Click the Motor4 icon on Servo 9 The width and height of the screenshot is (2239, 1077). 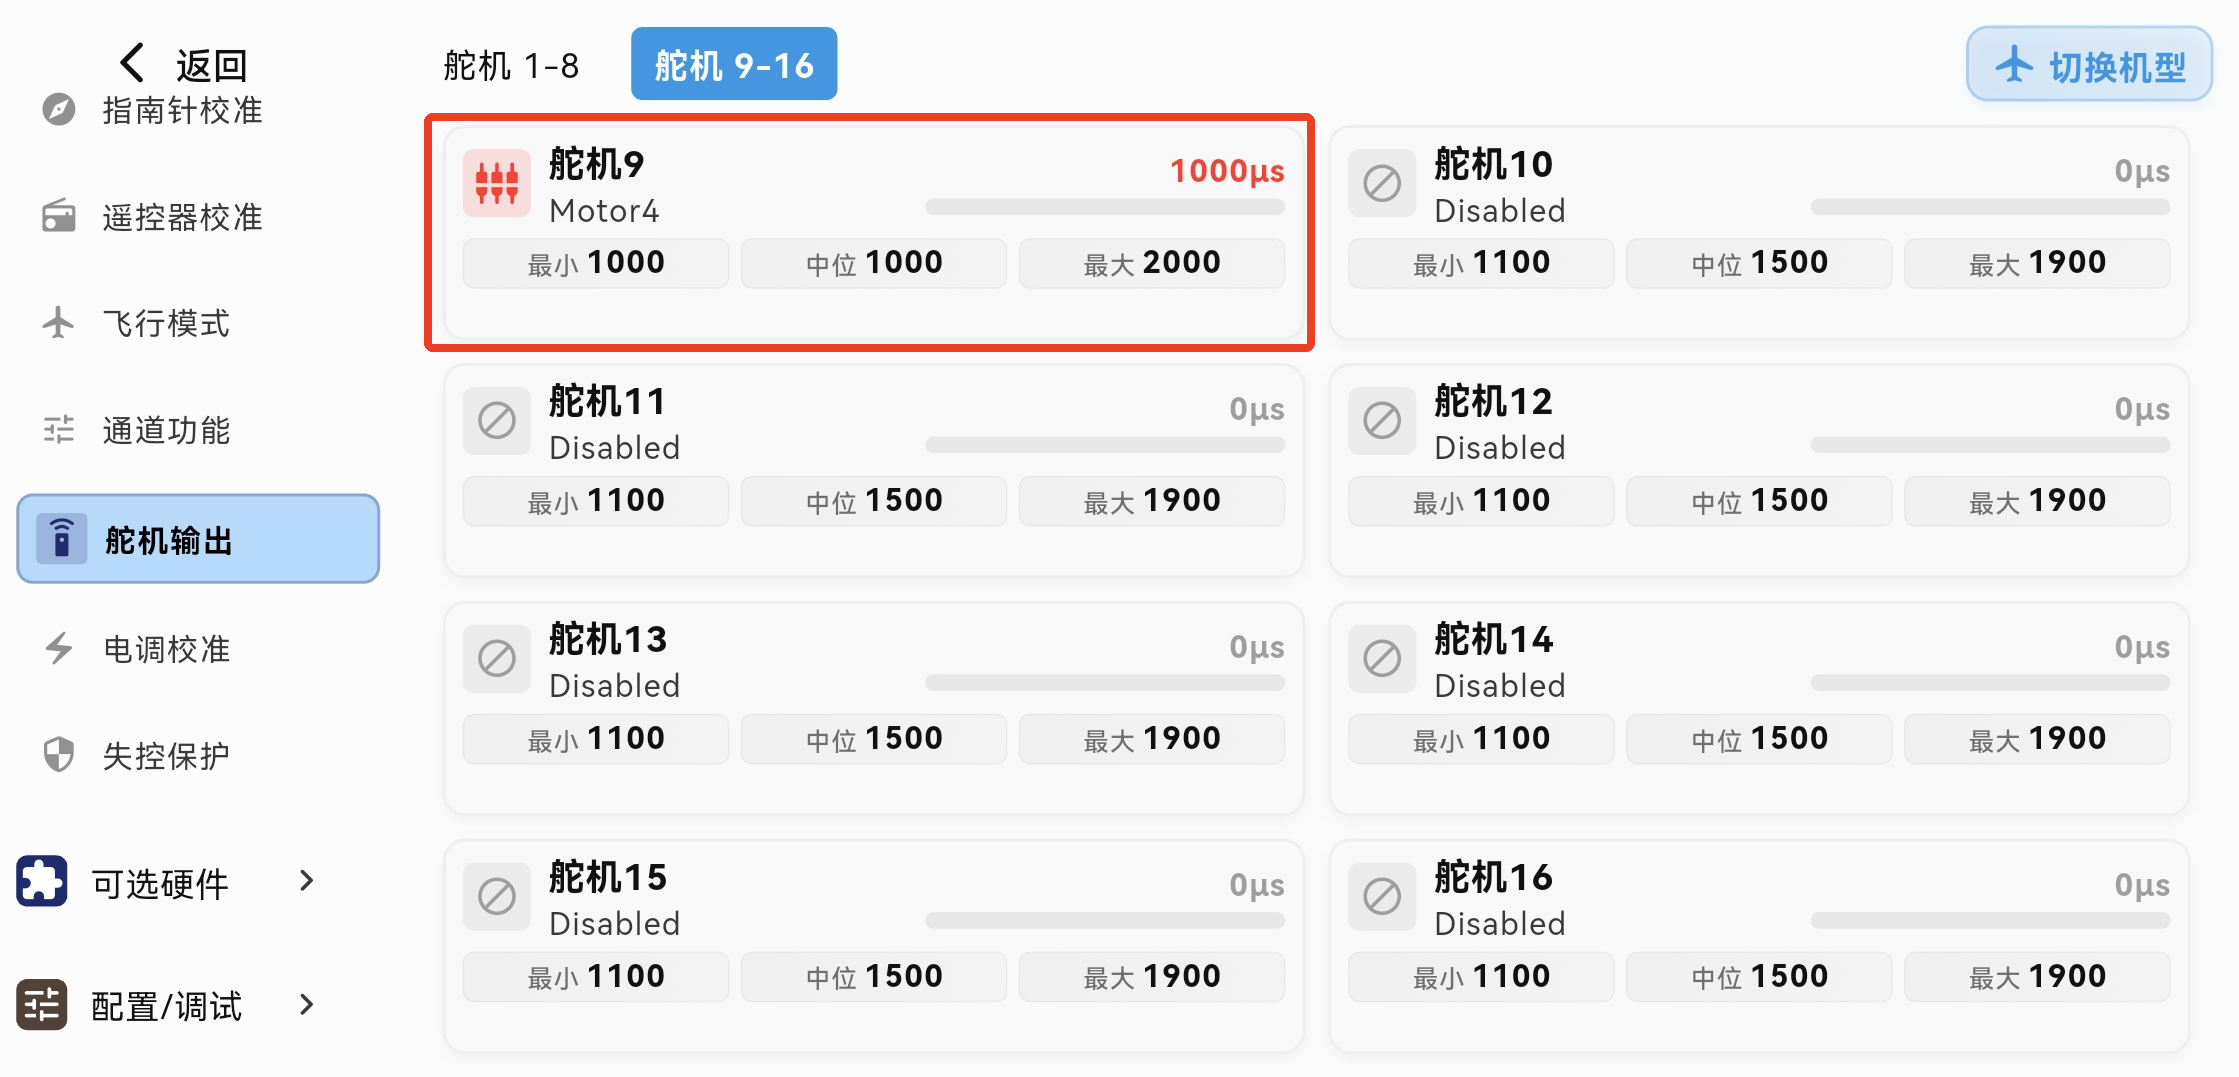coord(497,183)
